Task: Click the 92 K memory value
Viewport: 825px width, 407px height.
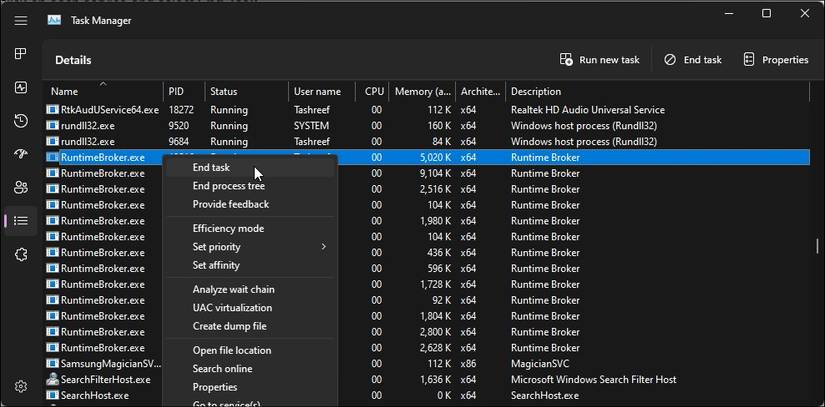Action: click(441, 300)
